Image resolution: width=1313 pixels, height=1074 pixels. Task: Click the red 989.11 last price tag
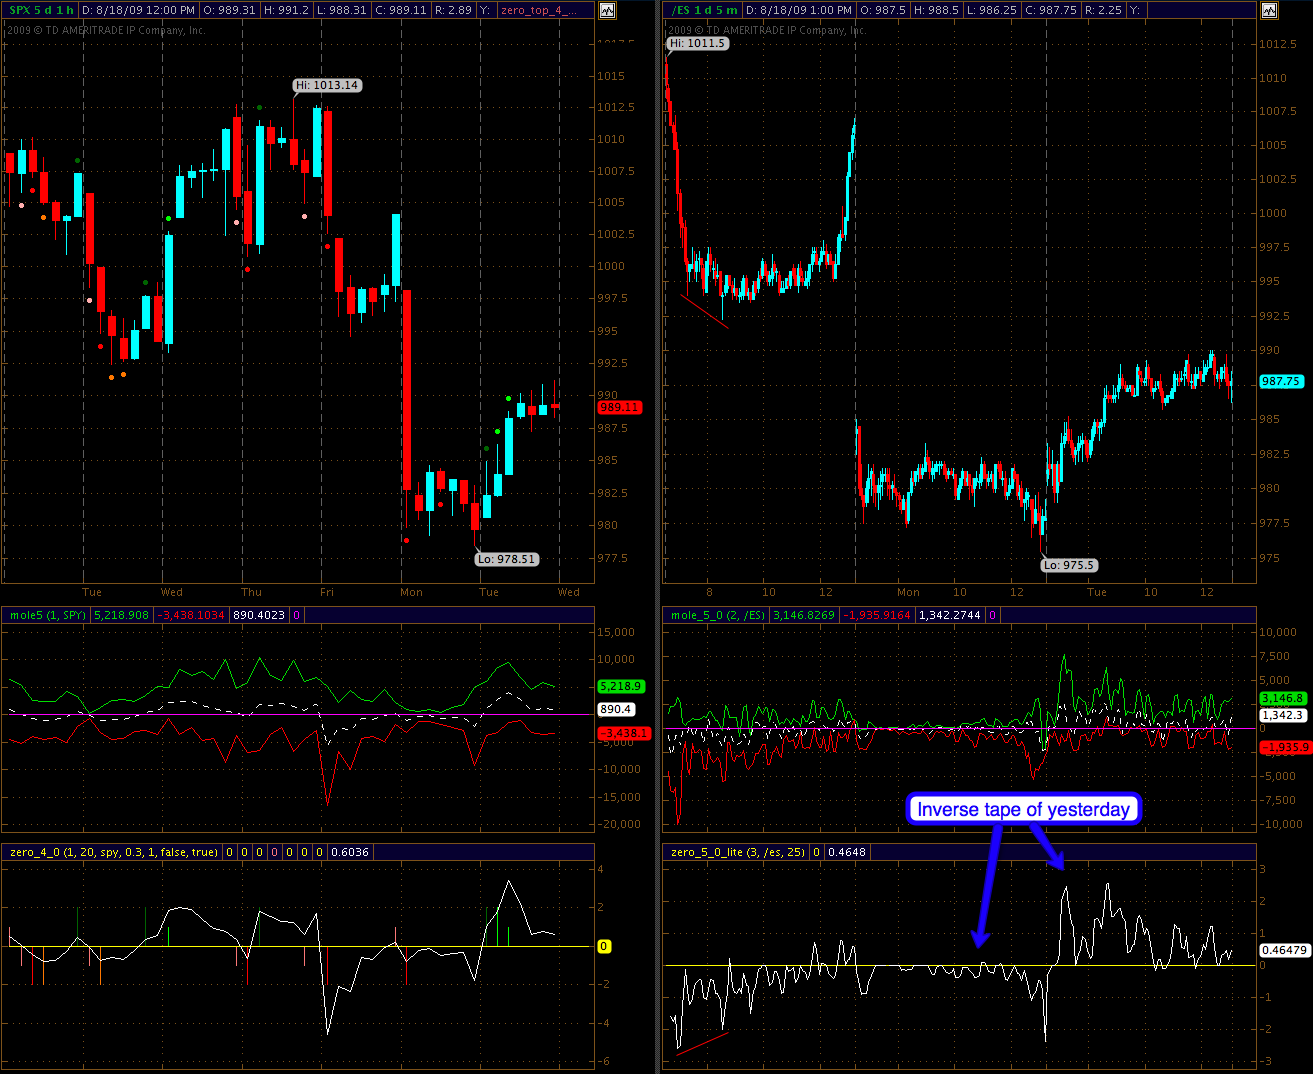point(619,407)
